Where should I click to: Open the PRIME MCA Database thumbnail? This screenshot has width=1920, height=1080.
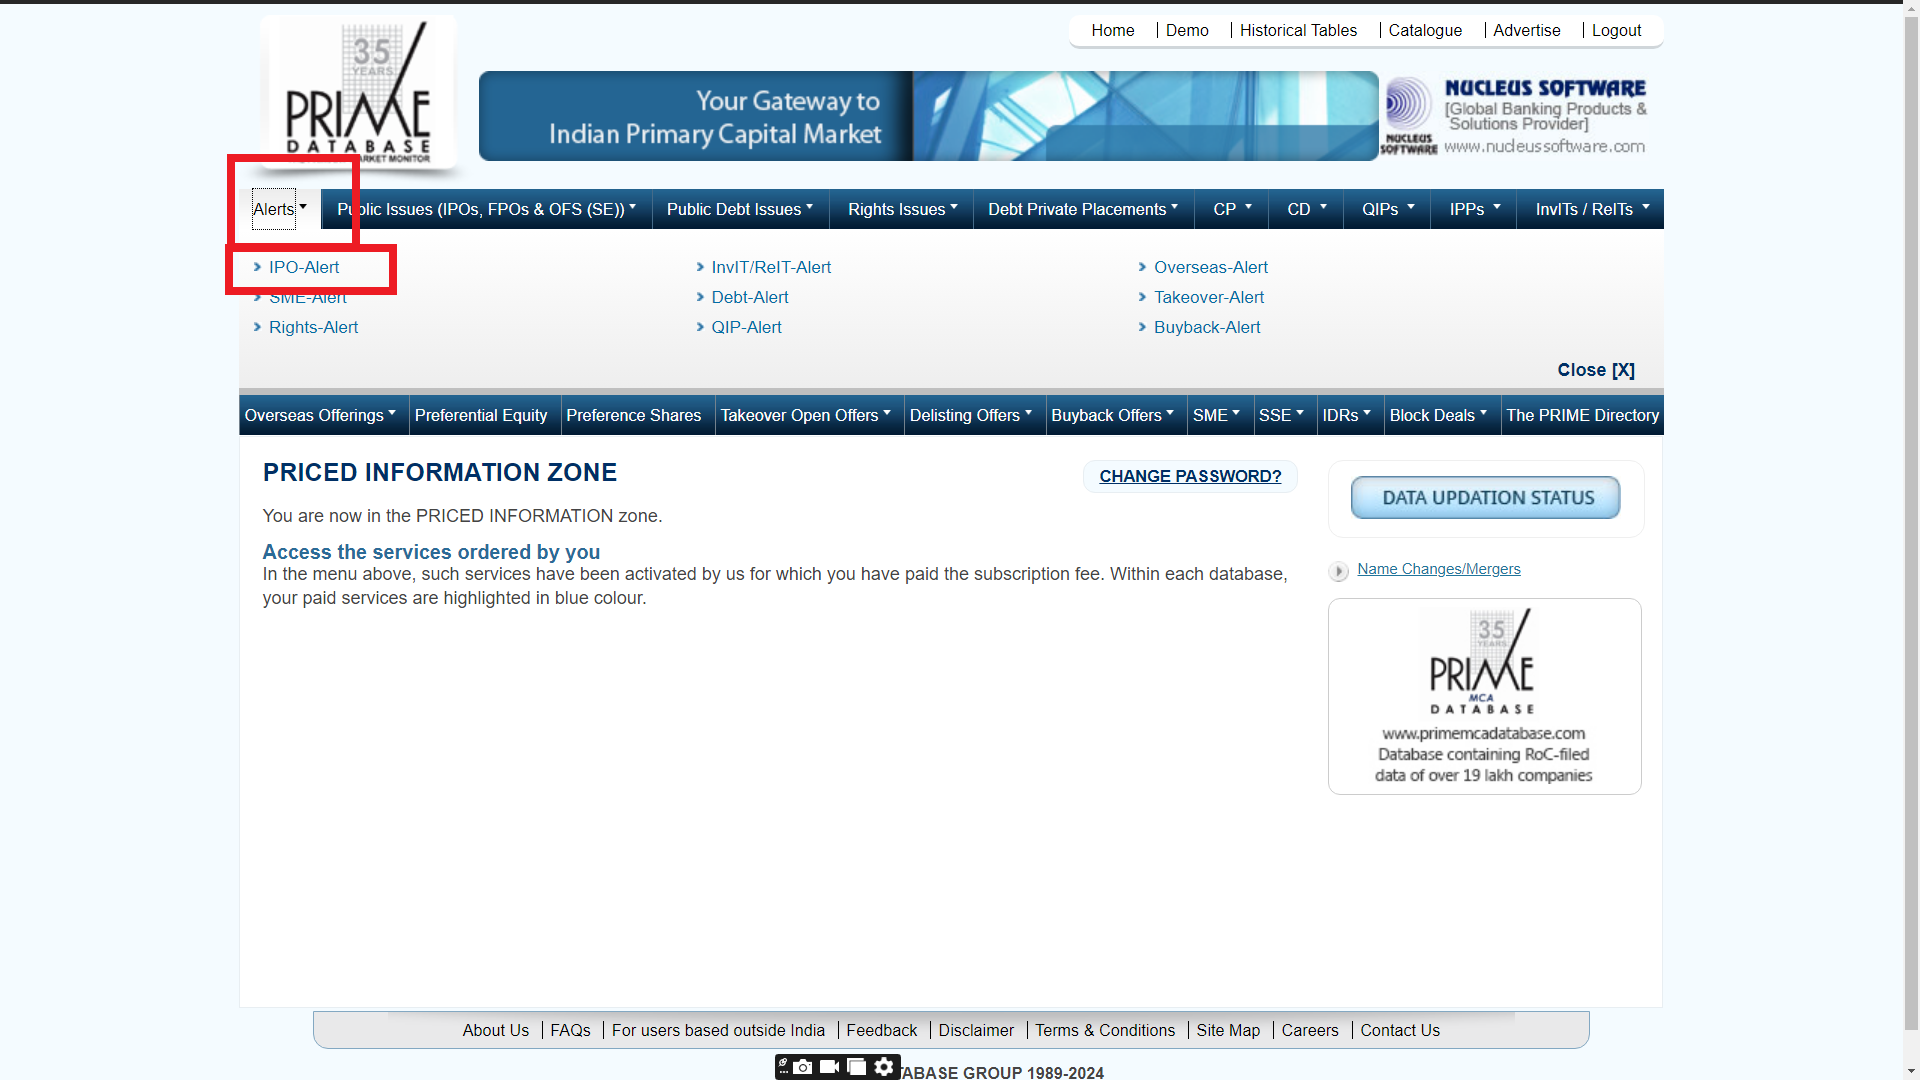coord(1484,696)
